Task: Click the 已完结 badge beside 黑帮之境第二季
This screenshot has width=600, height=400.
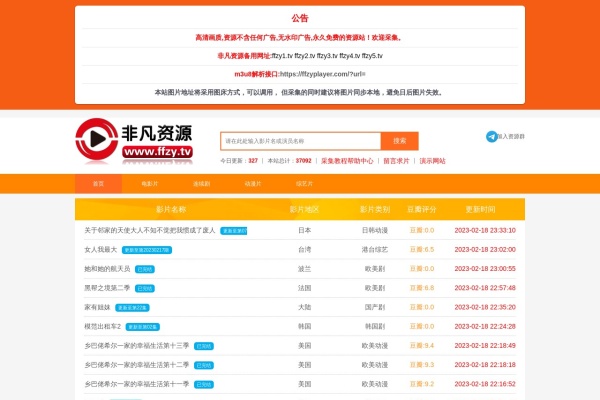Action: click(145, 288)
